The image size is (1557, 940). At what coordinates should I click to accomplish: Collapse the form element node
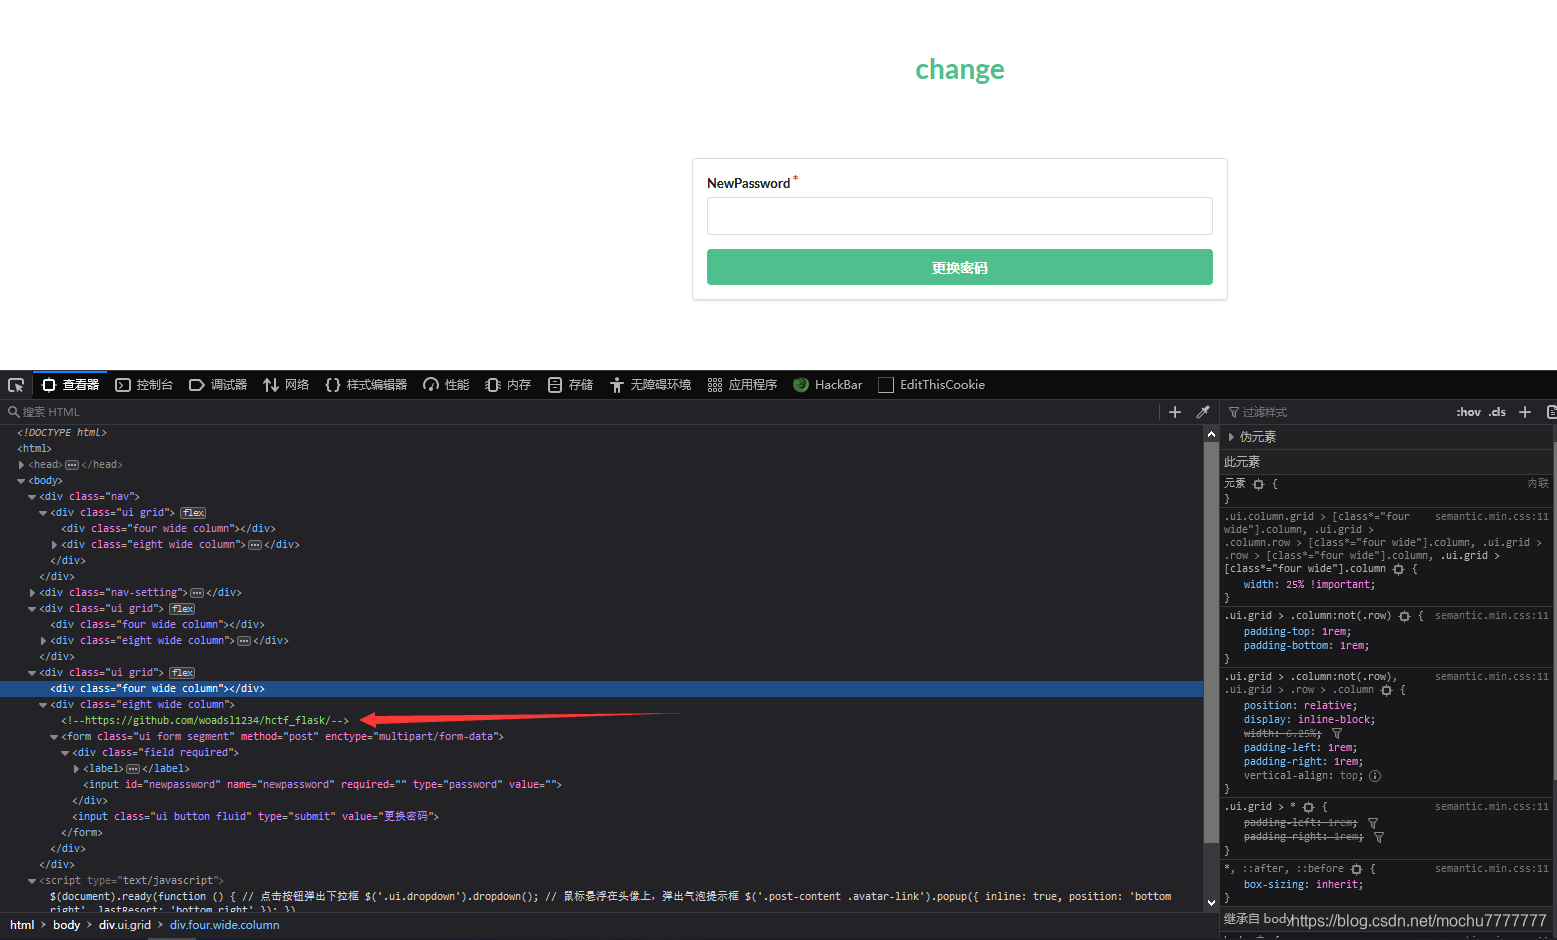click(x=54, y=737)
